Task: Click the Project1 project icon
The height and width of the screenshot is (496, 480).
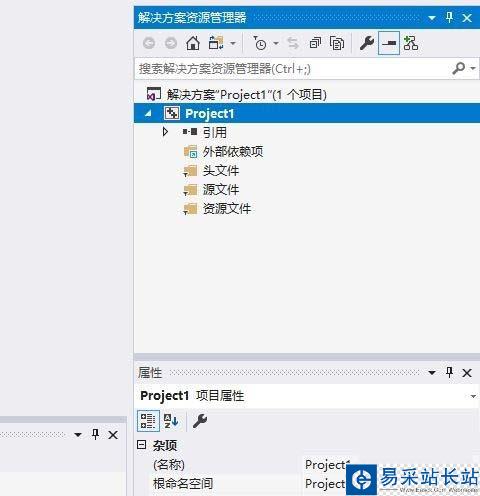Action: click(172, 113)
